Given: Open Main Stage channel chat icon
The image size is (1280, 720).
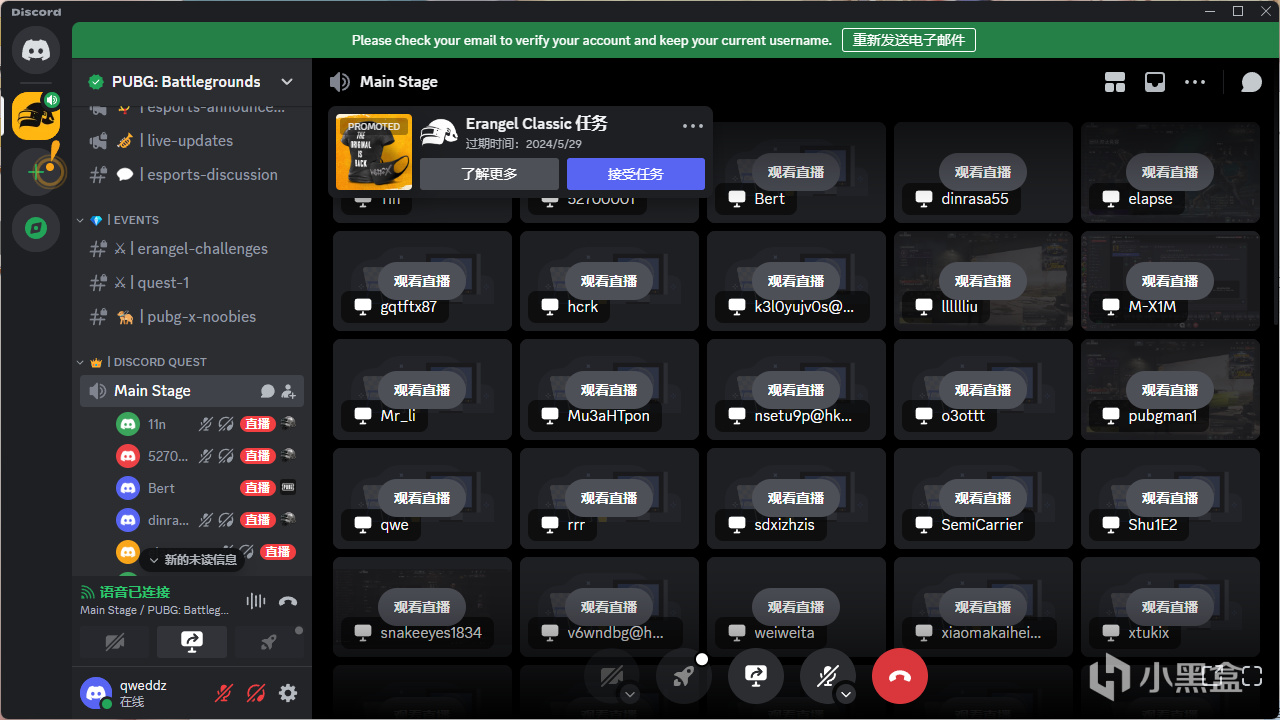Looking at the screenshot, I should tap(268, 391).
